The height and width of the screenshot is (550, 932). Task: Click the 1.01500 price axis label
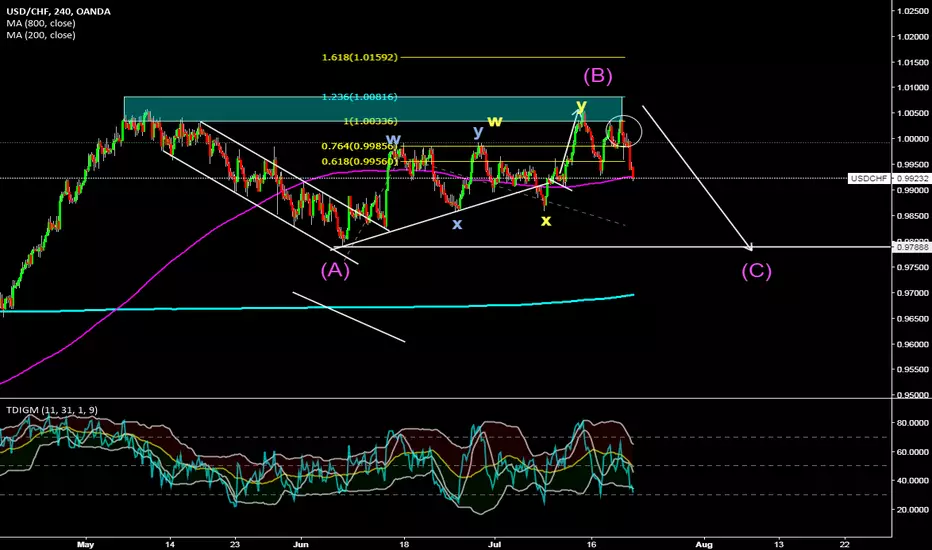912,62
